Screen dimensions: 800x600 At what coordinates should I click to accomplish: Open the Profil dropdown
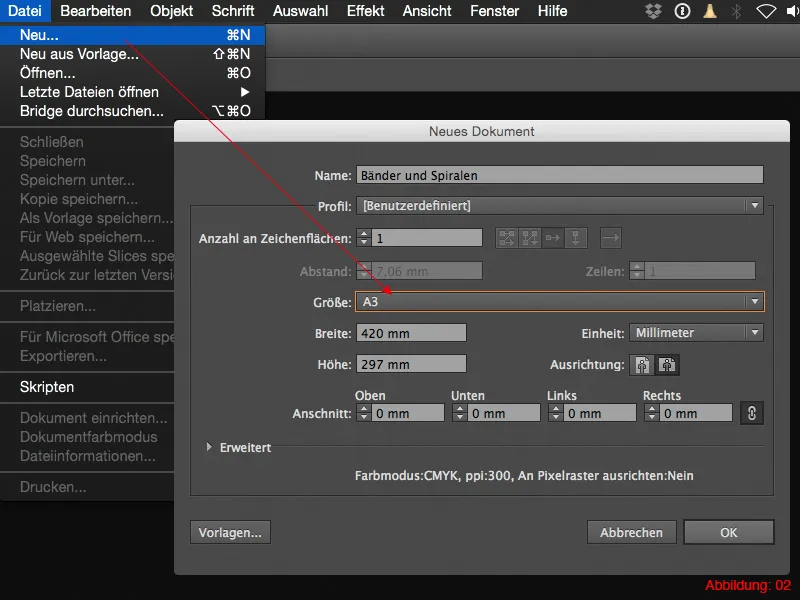pyautogui.click(x=560, y=206)
